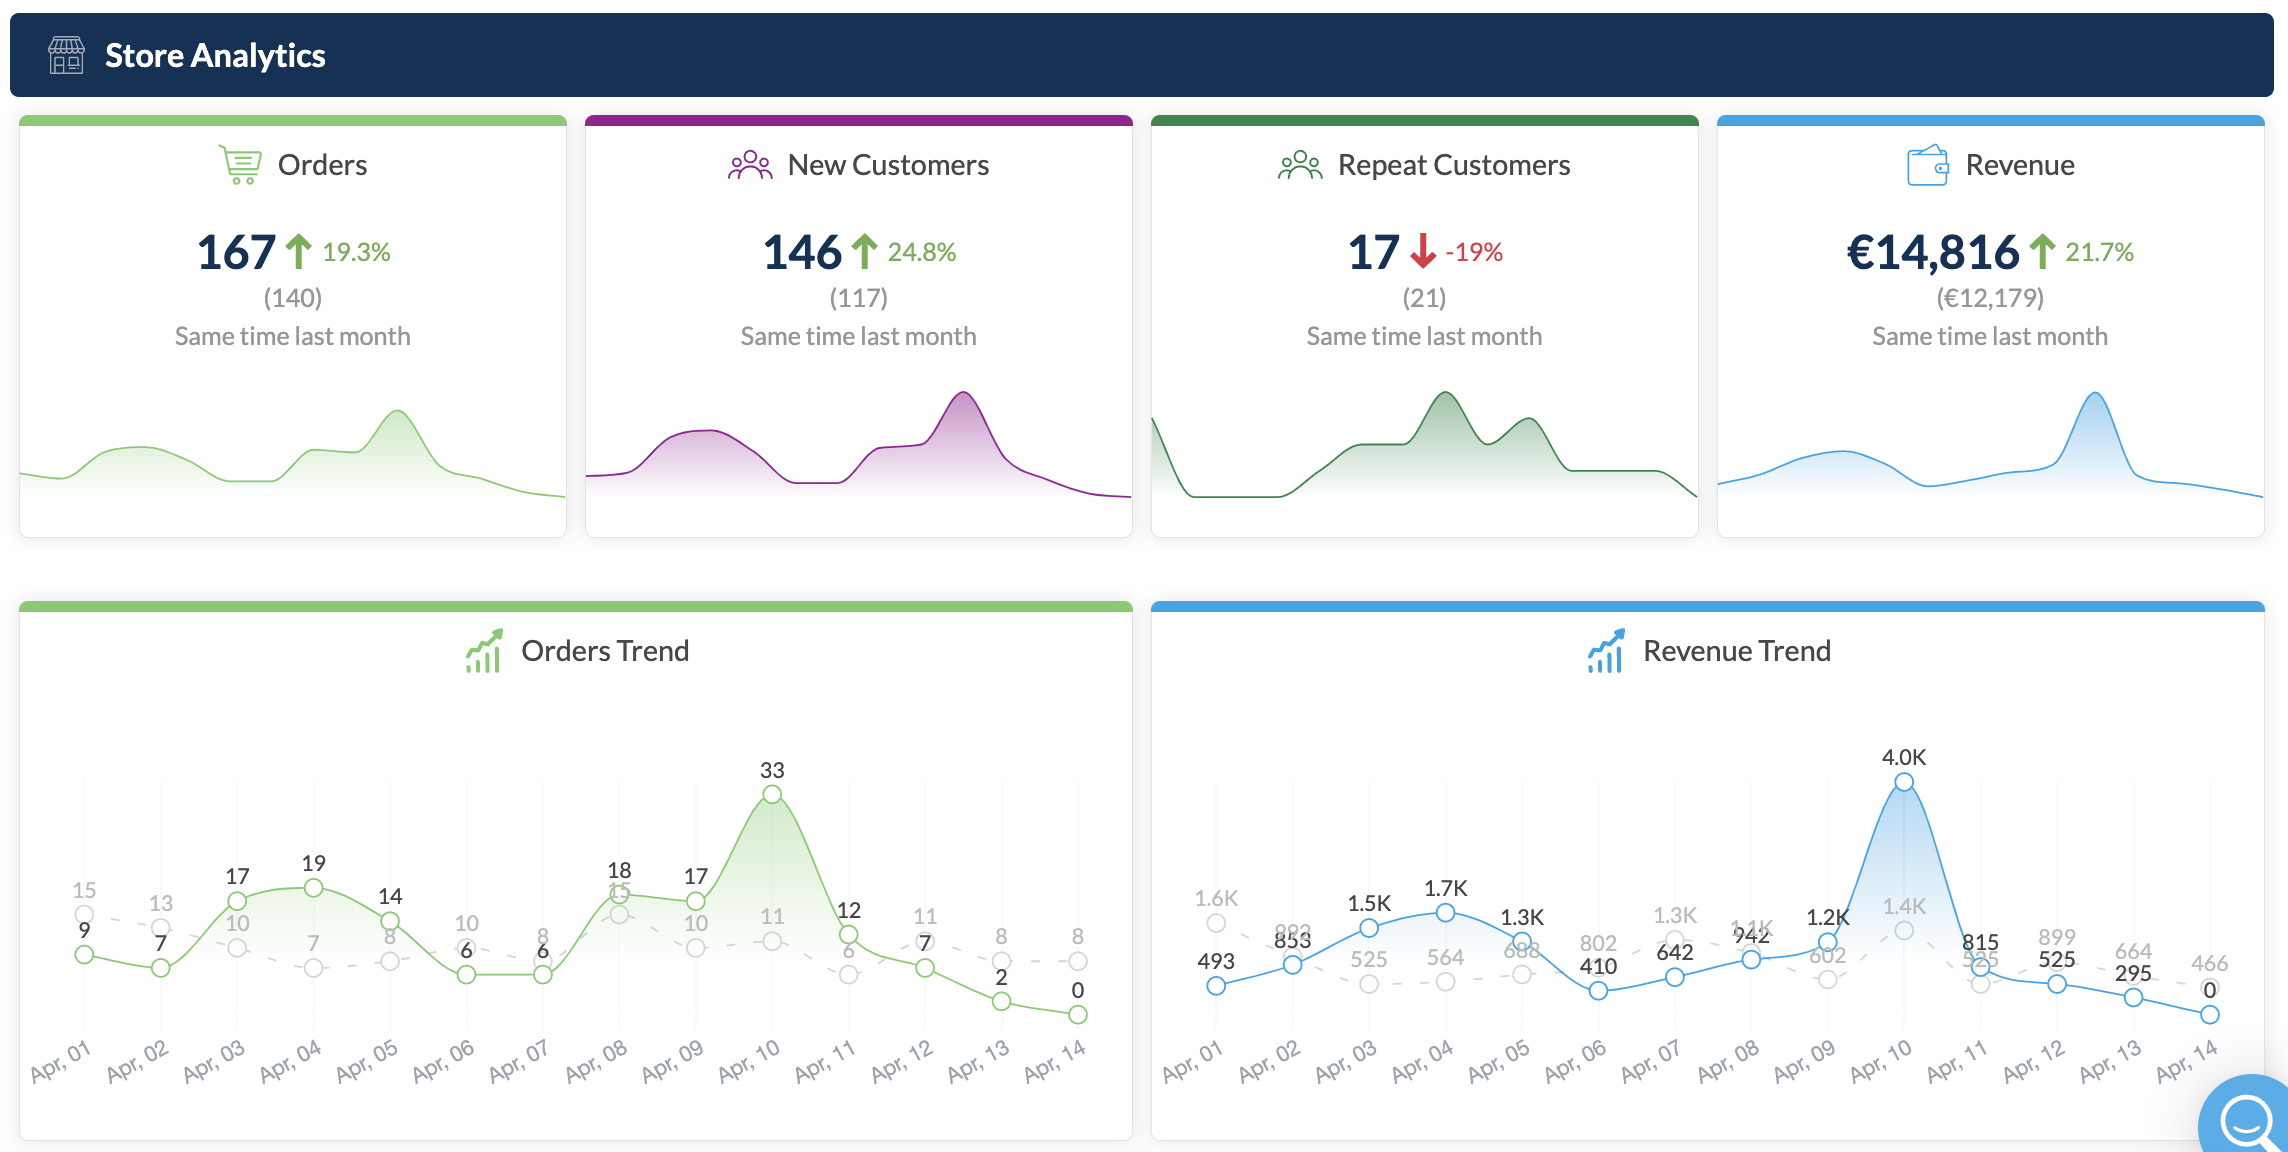Click the Revenue wallet icon
This screenshot has width=2288, height=1152.
[1927, 165]
